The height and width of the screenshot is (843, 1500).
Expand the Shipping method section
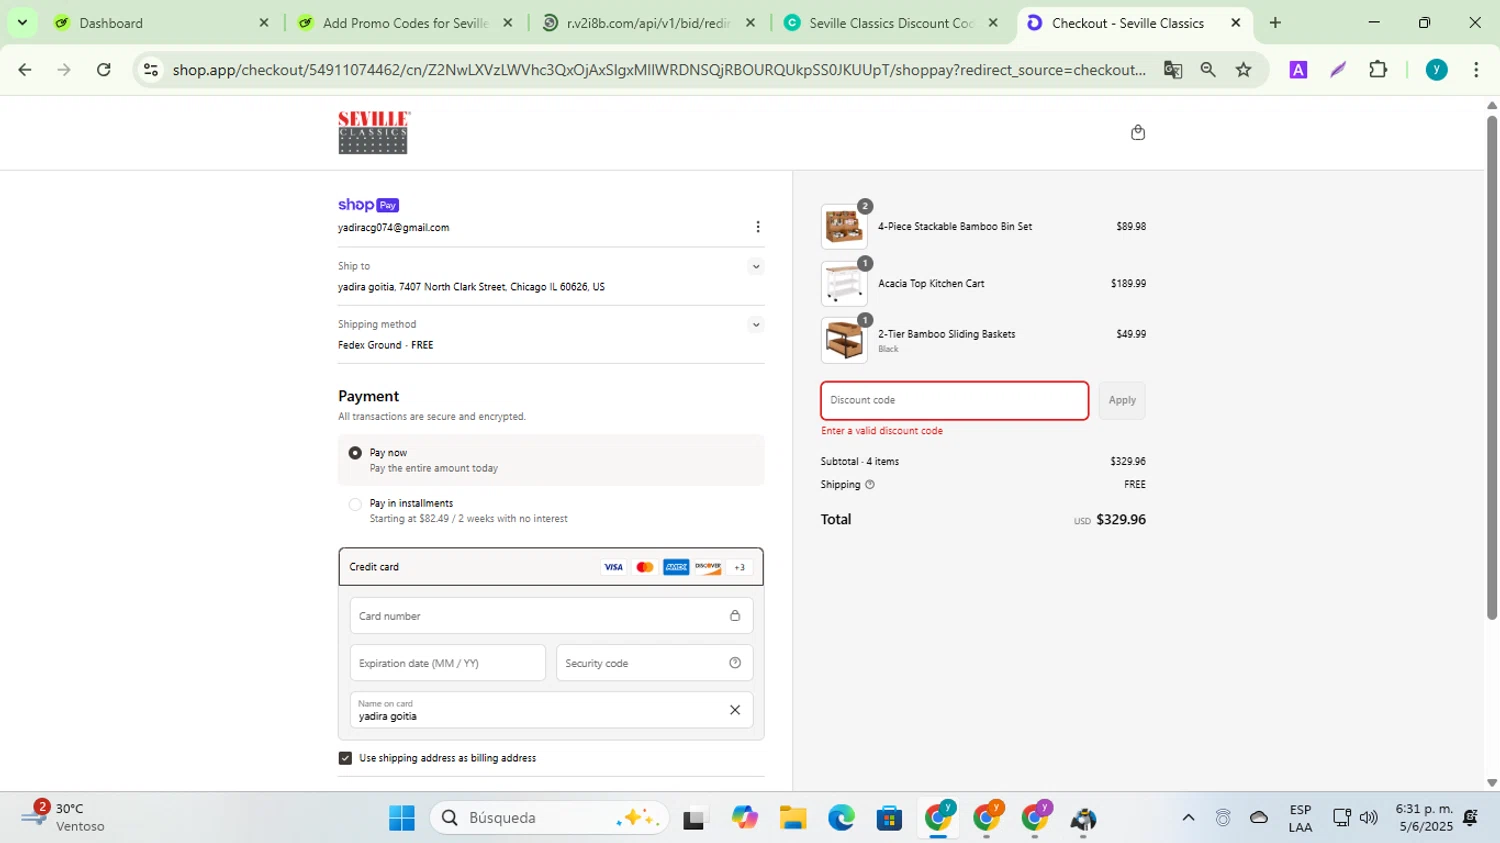point(756,325)
